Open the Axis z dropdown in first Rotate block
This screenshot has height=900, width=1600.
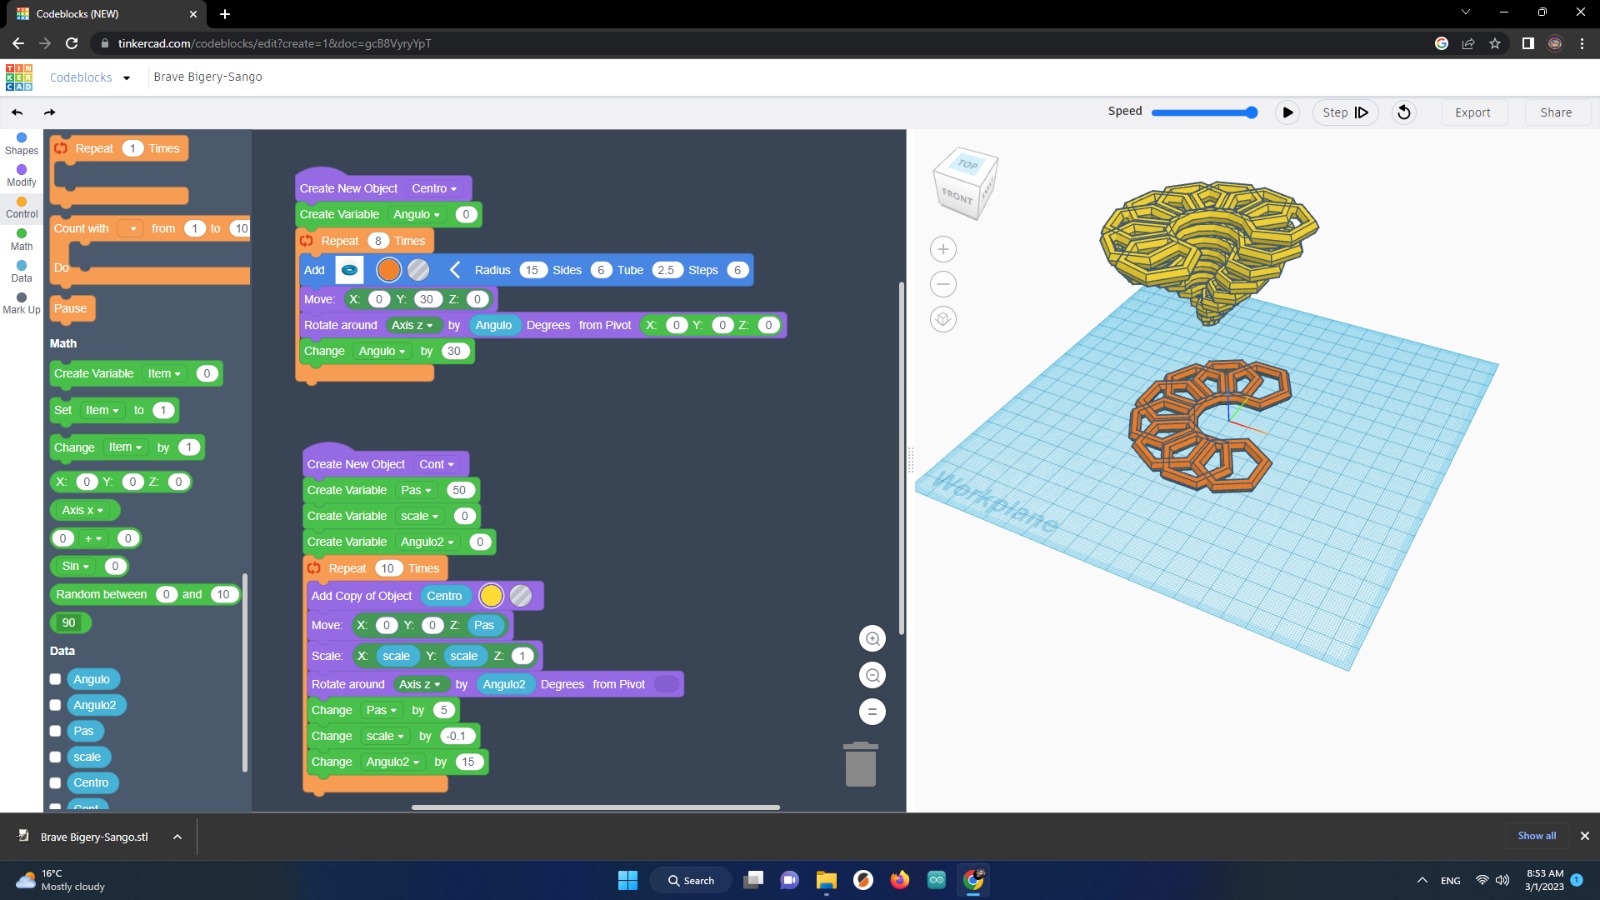[412, 325]
